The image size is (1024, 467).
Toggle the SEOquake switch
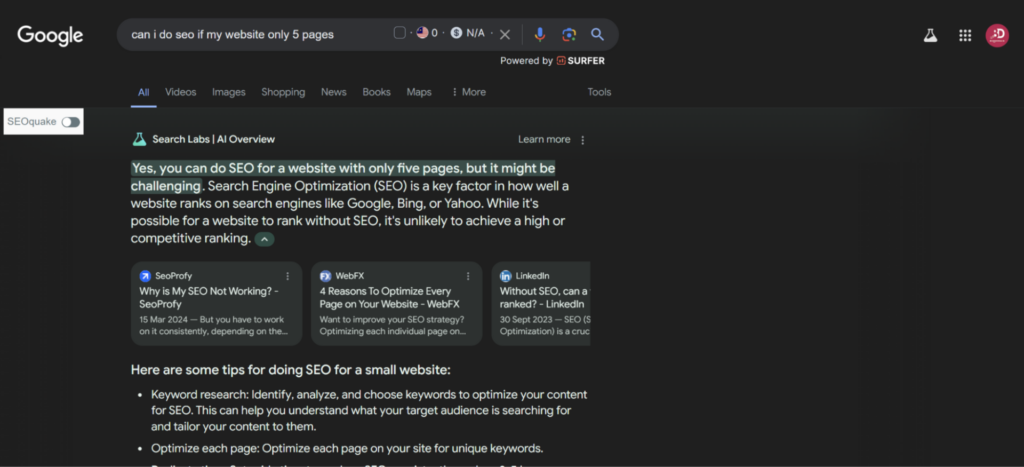coord(71,122)
